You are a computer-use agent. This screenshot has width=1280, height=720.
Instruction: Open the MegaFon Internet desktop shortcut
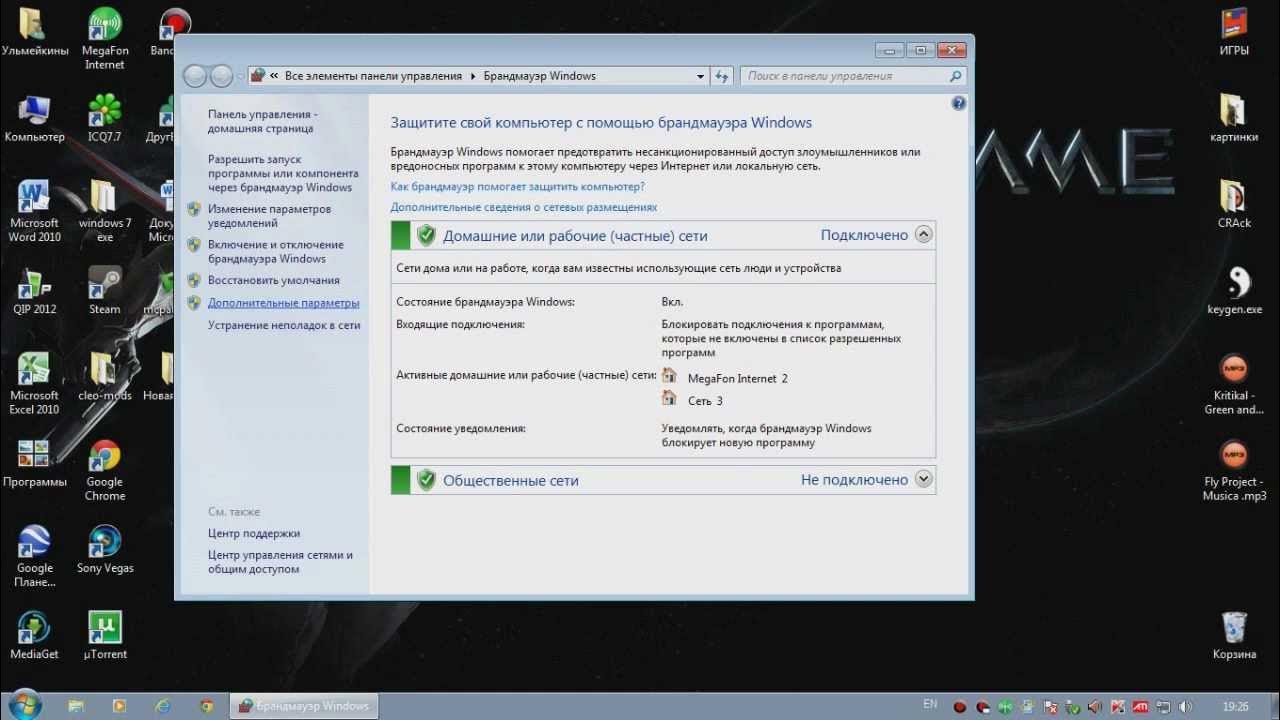tap(104, 39)
